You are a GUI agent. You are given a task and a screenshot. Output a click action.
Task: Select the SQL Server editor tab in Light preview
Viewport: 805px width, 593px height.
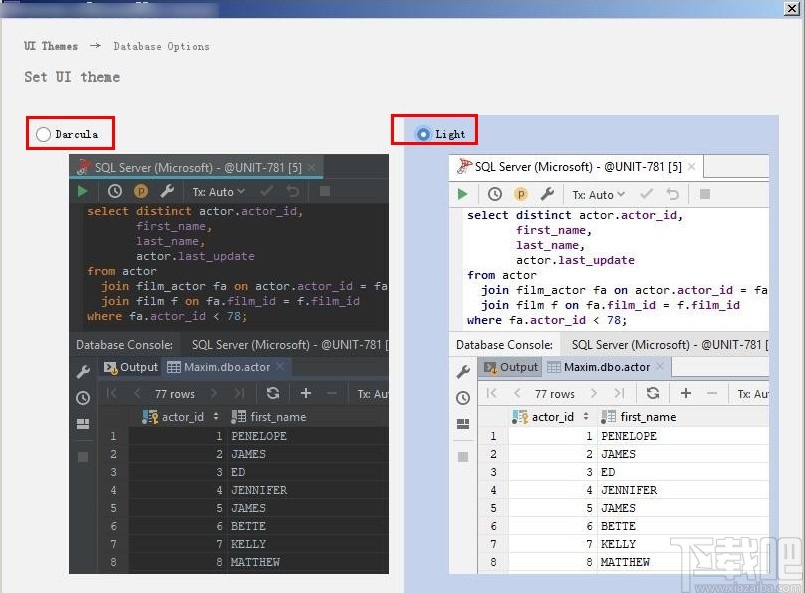[576, 167]
